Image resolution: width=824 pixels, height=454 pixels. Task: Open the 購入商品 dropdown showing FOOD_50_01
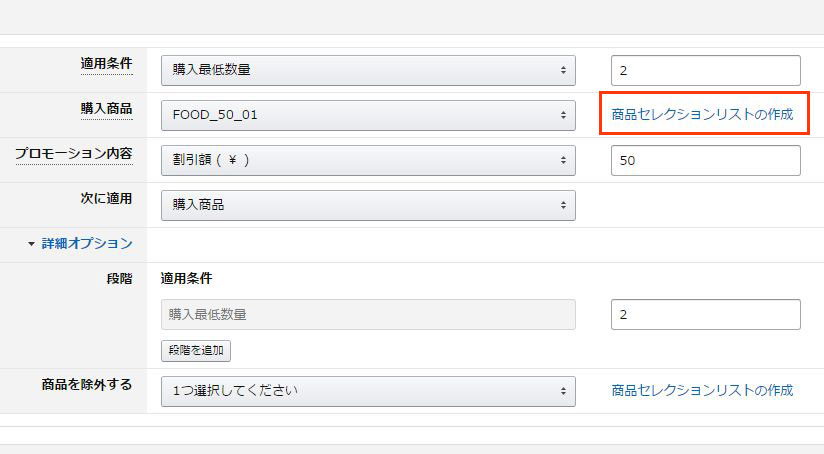368,115
